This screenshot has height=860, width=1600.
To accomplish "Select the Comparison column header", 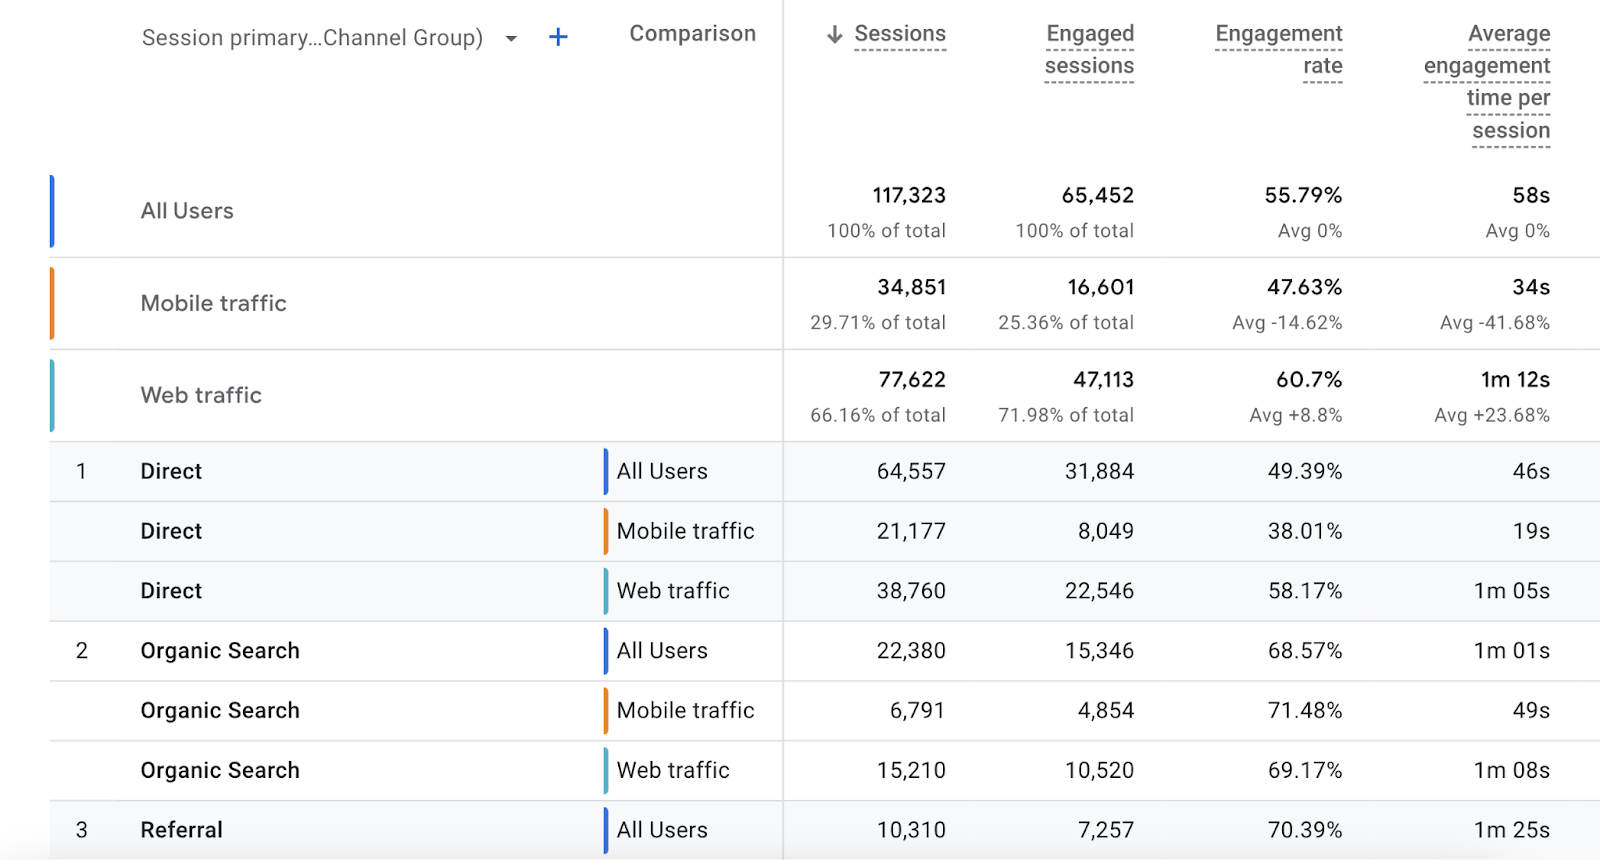I will tap(692, 34).
